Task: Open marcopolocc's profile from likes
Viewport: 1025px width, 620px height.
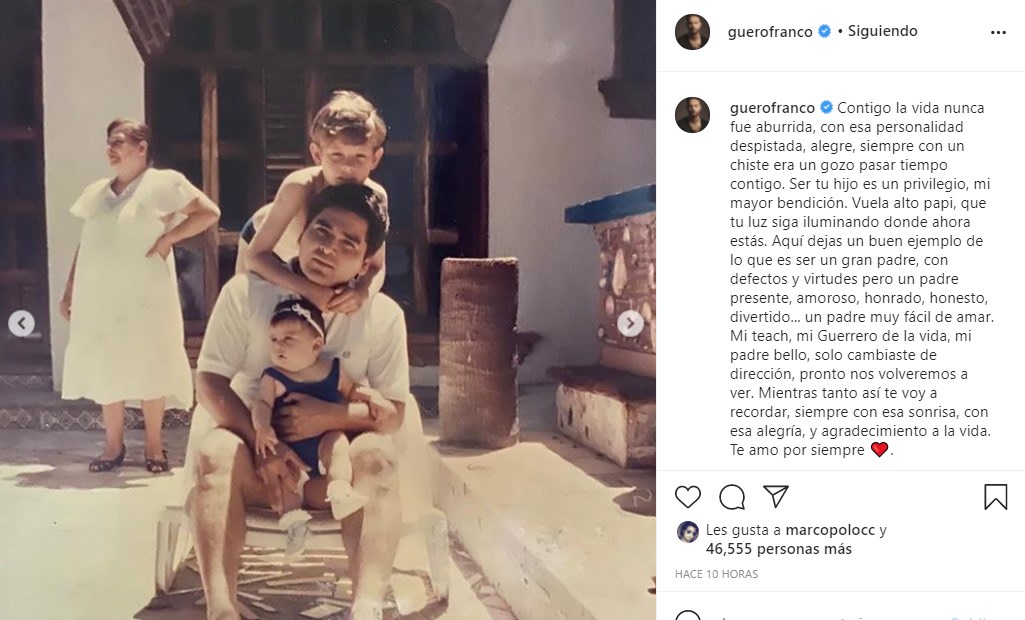Action: 830,530
